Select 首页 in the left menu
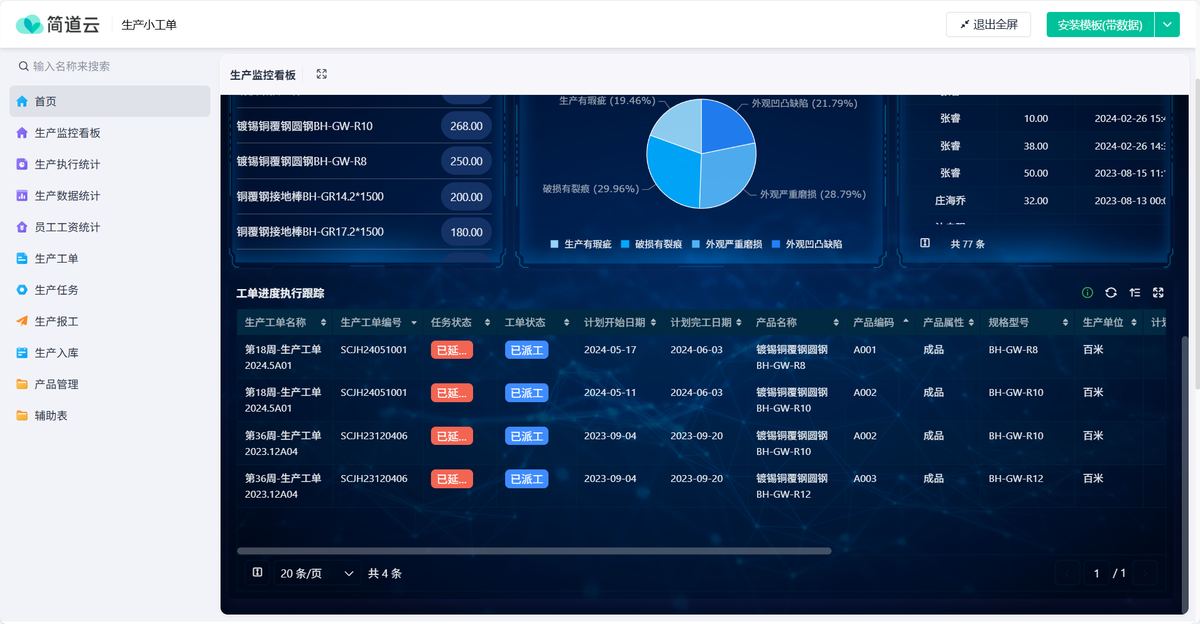Screen dimensions: 1200x624 click(46, 101)
